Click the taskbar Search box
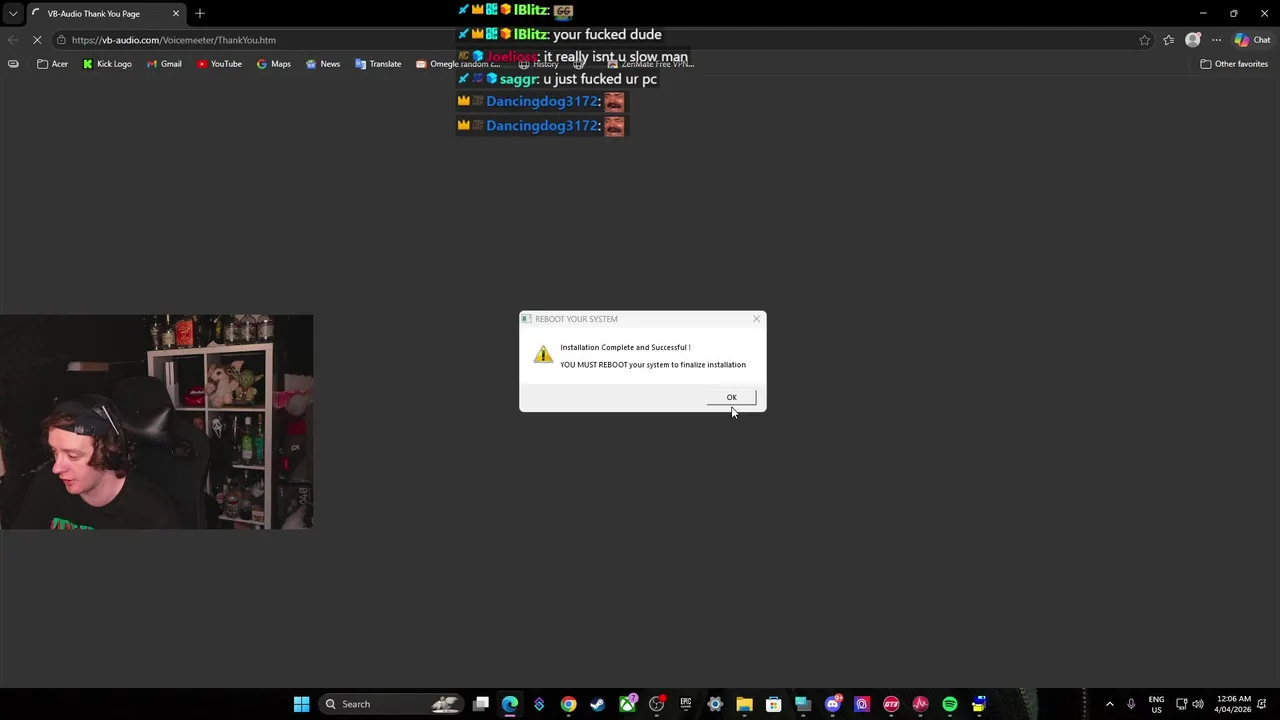1280x720 pixels. (392, 704)
